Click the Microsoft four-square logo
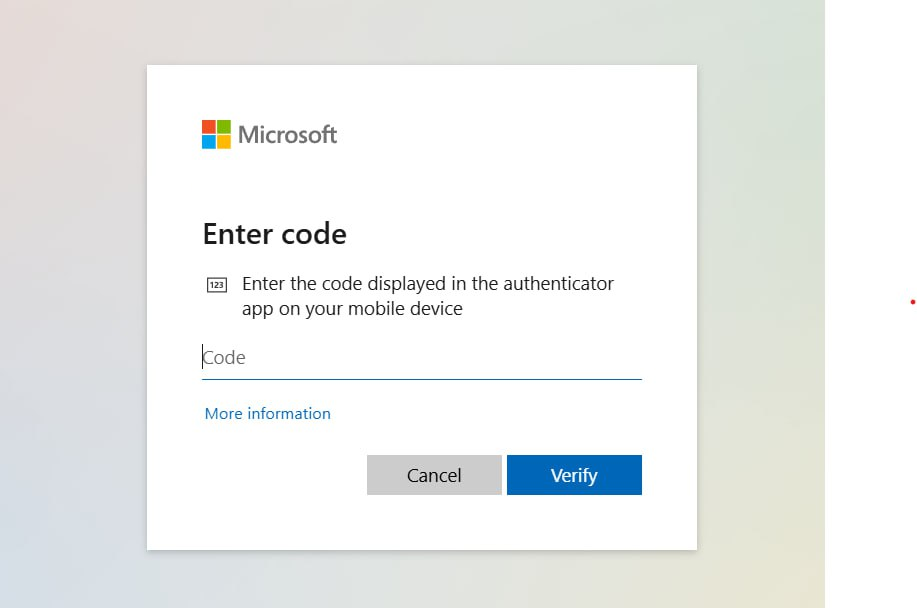This screenshot has width=917, height=608. [216, 134]
